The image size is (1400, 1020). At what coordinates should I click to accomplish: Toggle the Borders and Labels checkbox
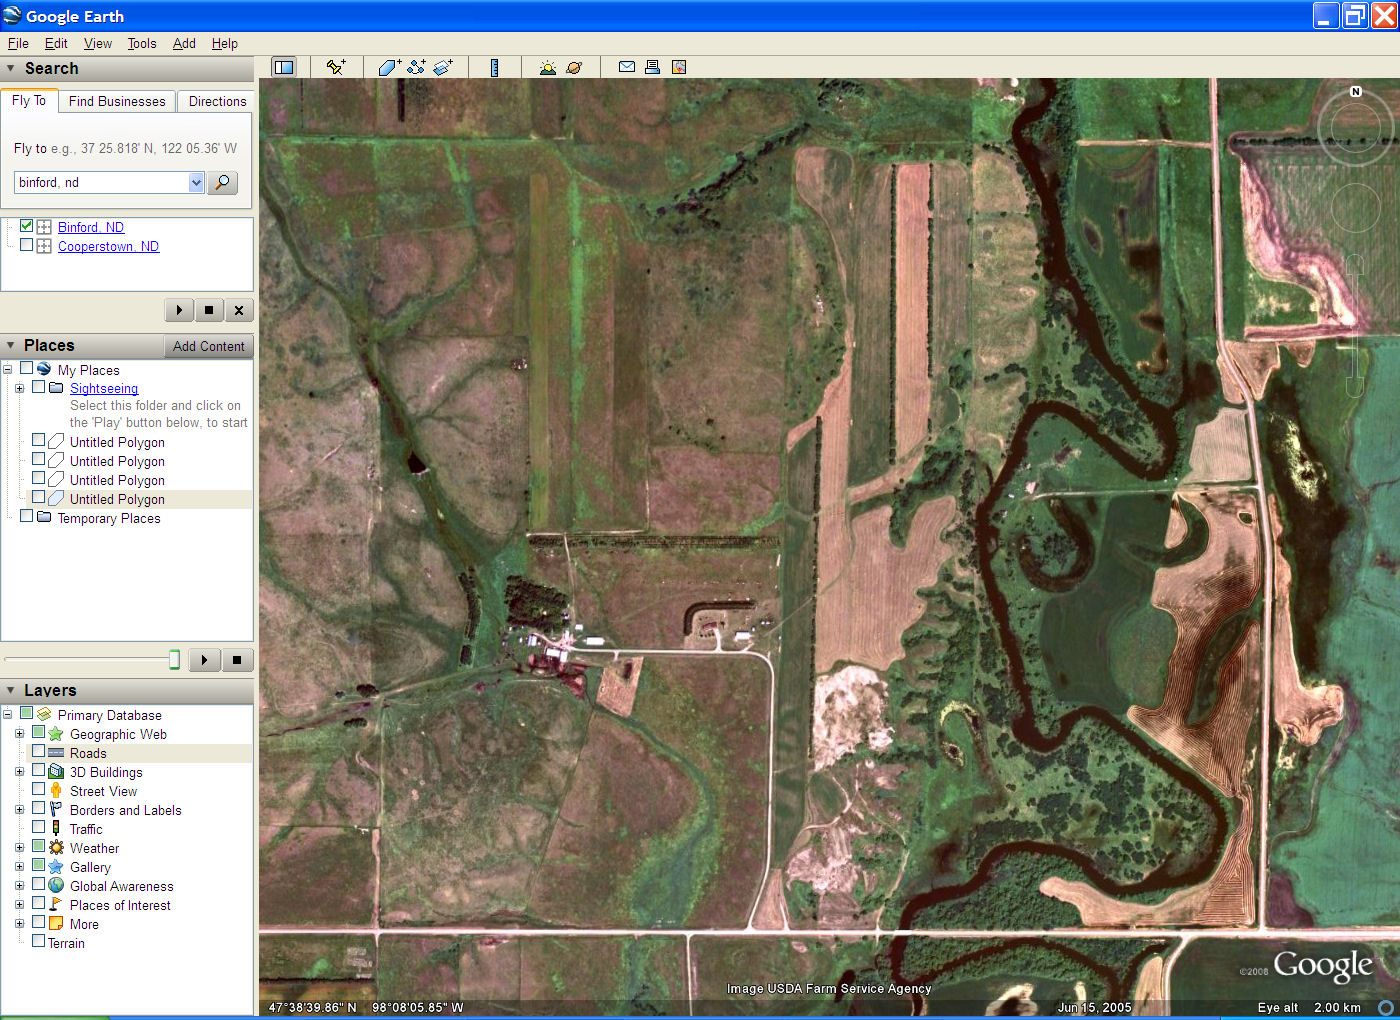(x=38, y=808)
